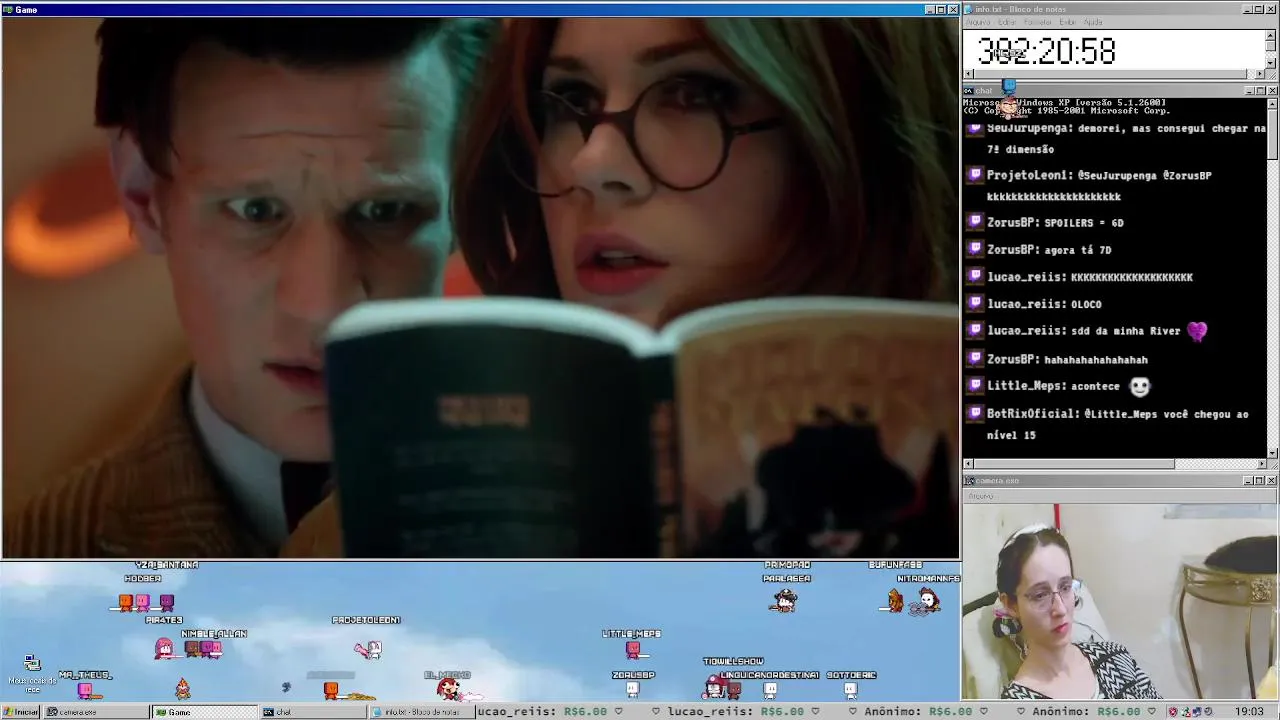The height and width of the screenshot is (720, 1280).
Task: Click the moon face emote after acontece
Action: pyautogui.click(x=1139, y=386)
